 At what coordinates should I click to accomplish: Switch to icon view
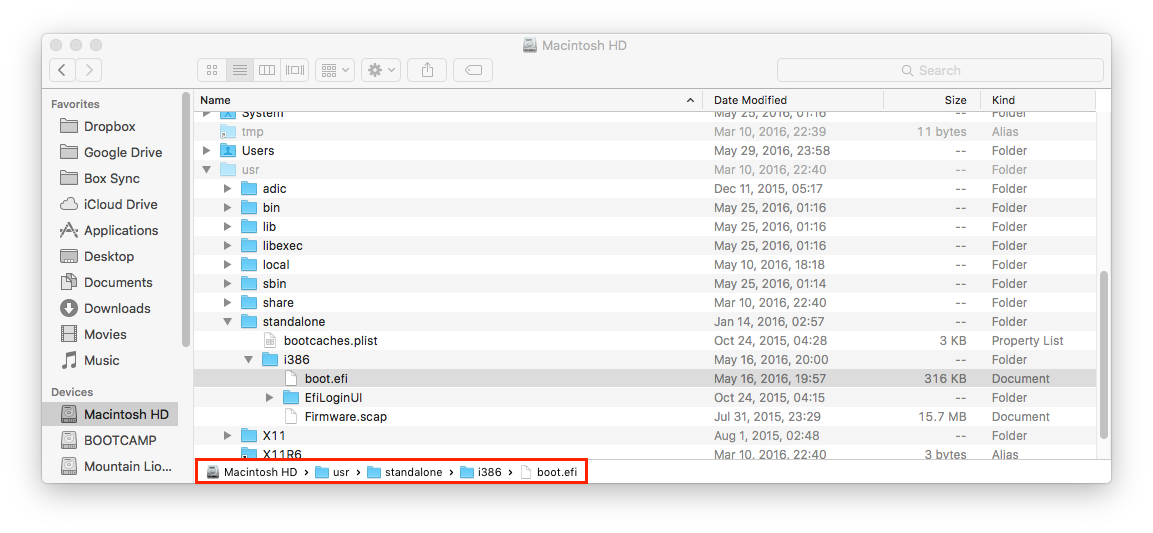(x=212, y=70)
